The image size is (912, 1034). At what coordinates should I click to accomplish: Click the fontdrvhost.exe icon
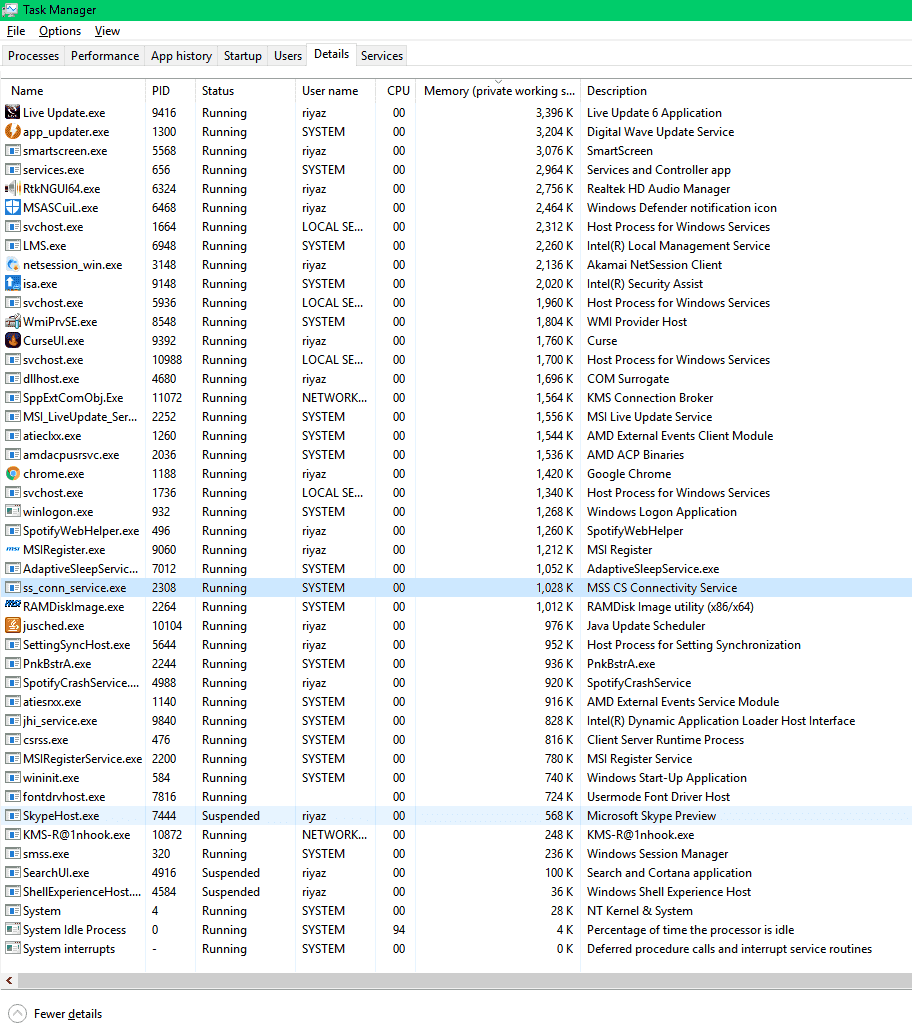pyautogui.click(x=13, y=796)
